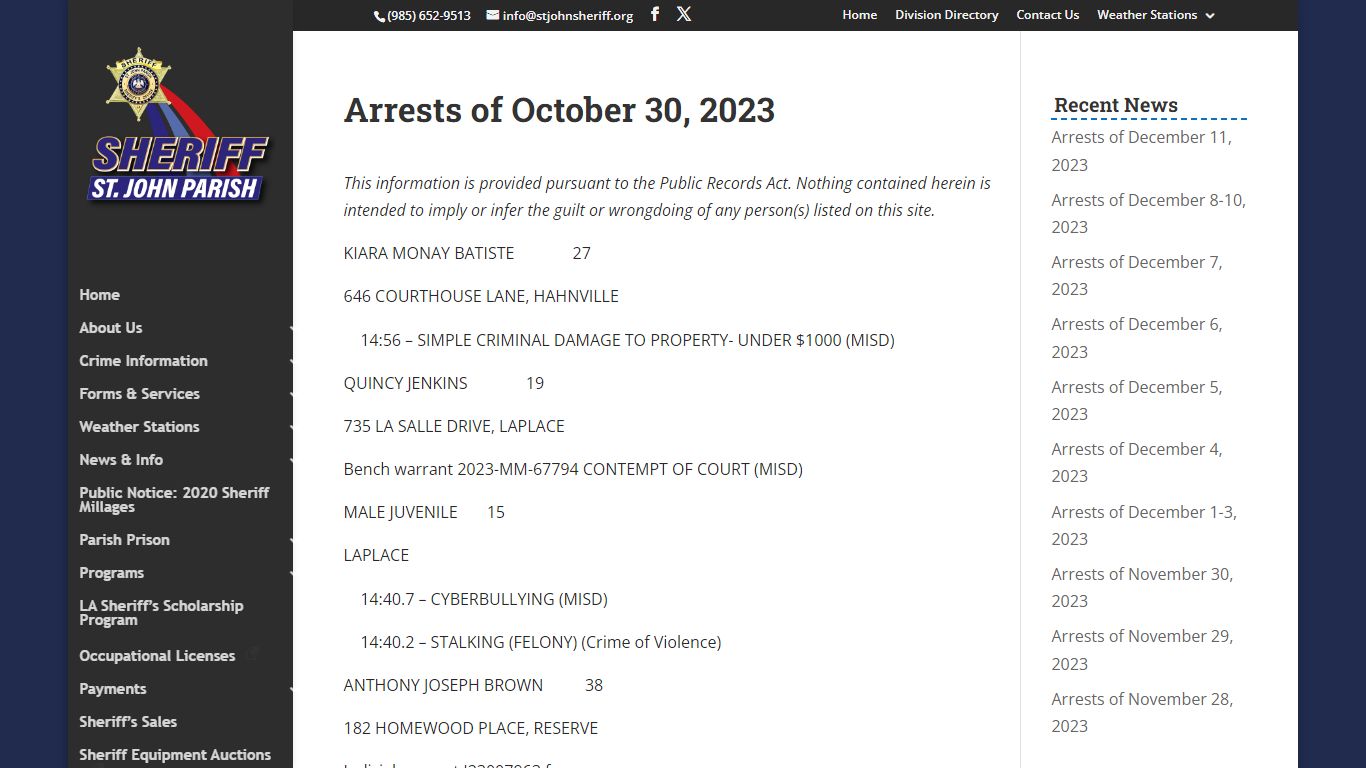
Task: Expand the Forms & Services submenu arrow
Action: tap(291, 395)
